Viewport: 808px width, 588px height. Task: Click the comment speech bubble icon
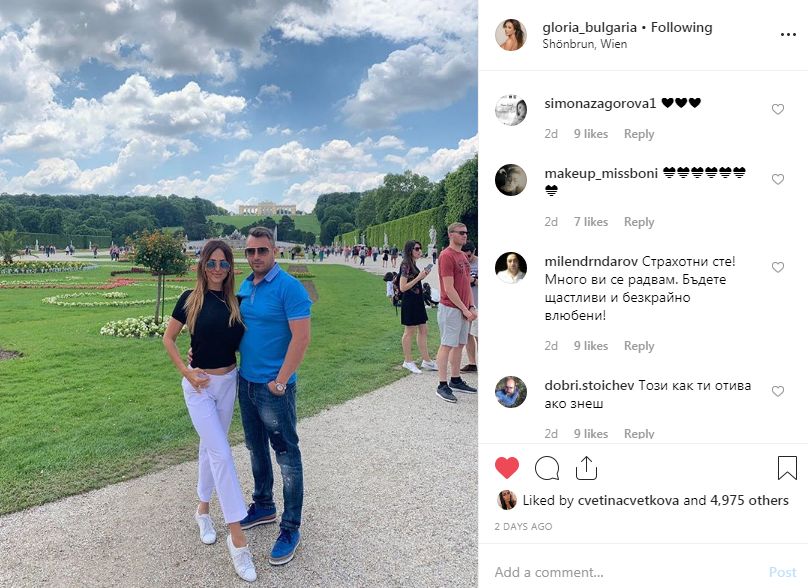(547, 468)
